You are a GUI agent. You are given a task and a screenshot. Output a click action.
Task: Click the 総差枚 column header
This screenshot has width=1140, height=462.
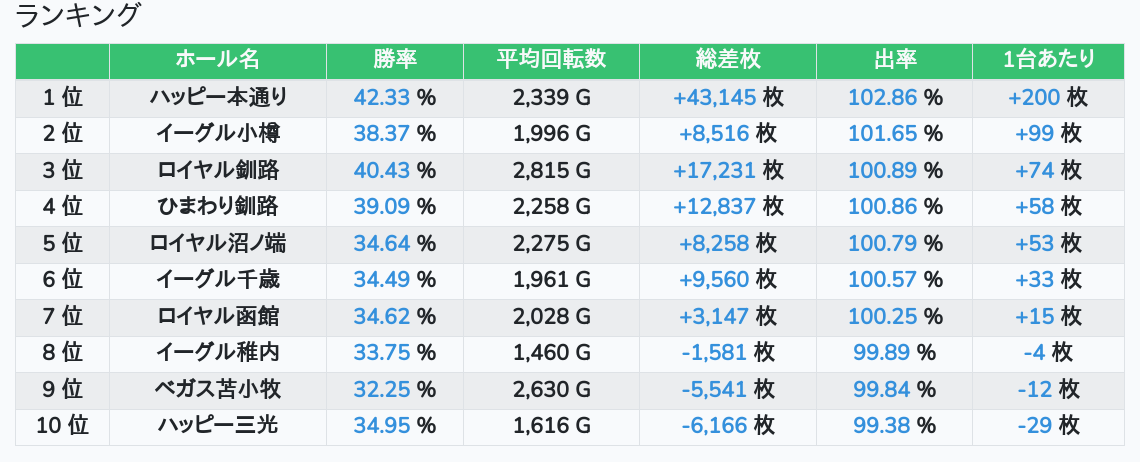(727, 60)
